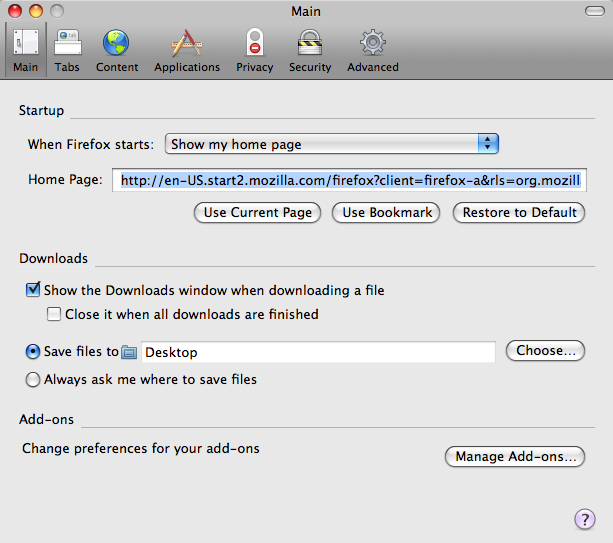Select the Save files to radio button
Image resolution: width=613 pixels, height=543 pixels.
(33, 351)
